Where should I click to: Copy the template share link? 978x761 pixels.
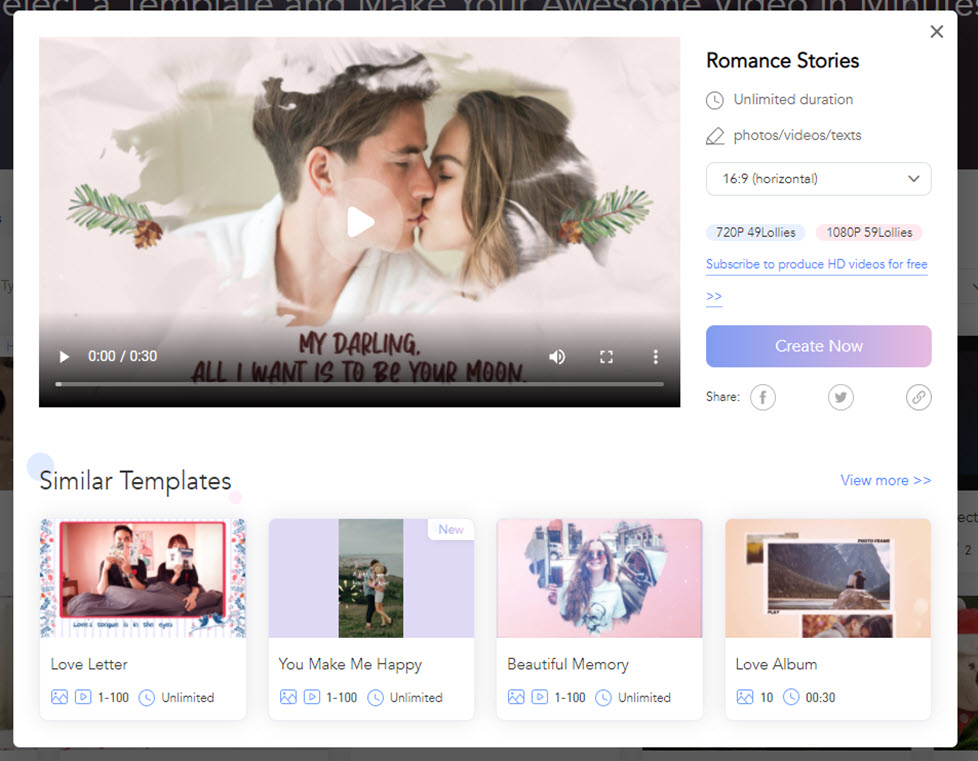(918, 397)
